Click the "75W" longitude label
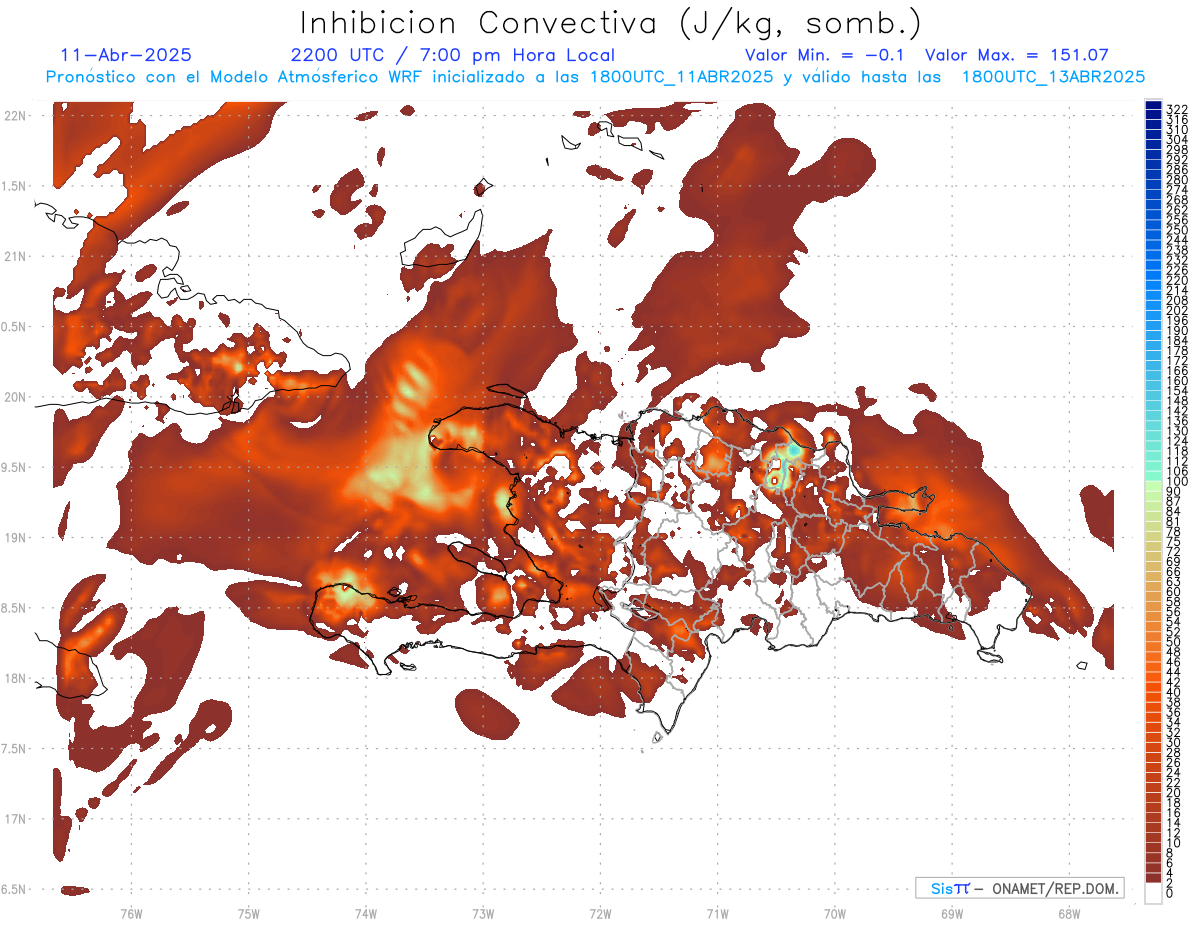The height and width of the screenshot is (927, 1200). point(249,913)
